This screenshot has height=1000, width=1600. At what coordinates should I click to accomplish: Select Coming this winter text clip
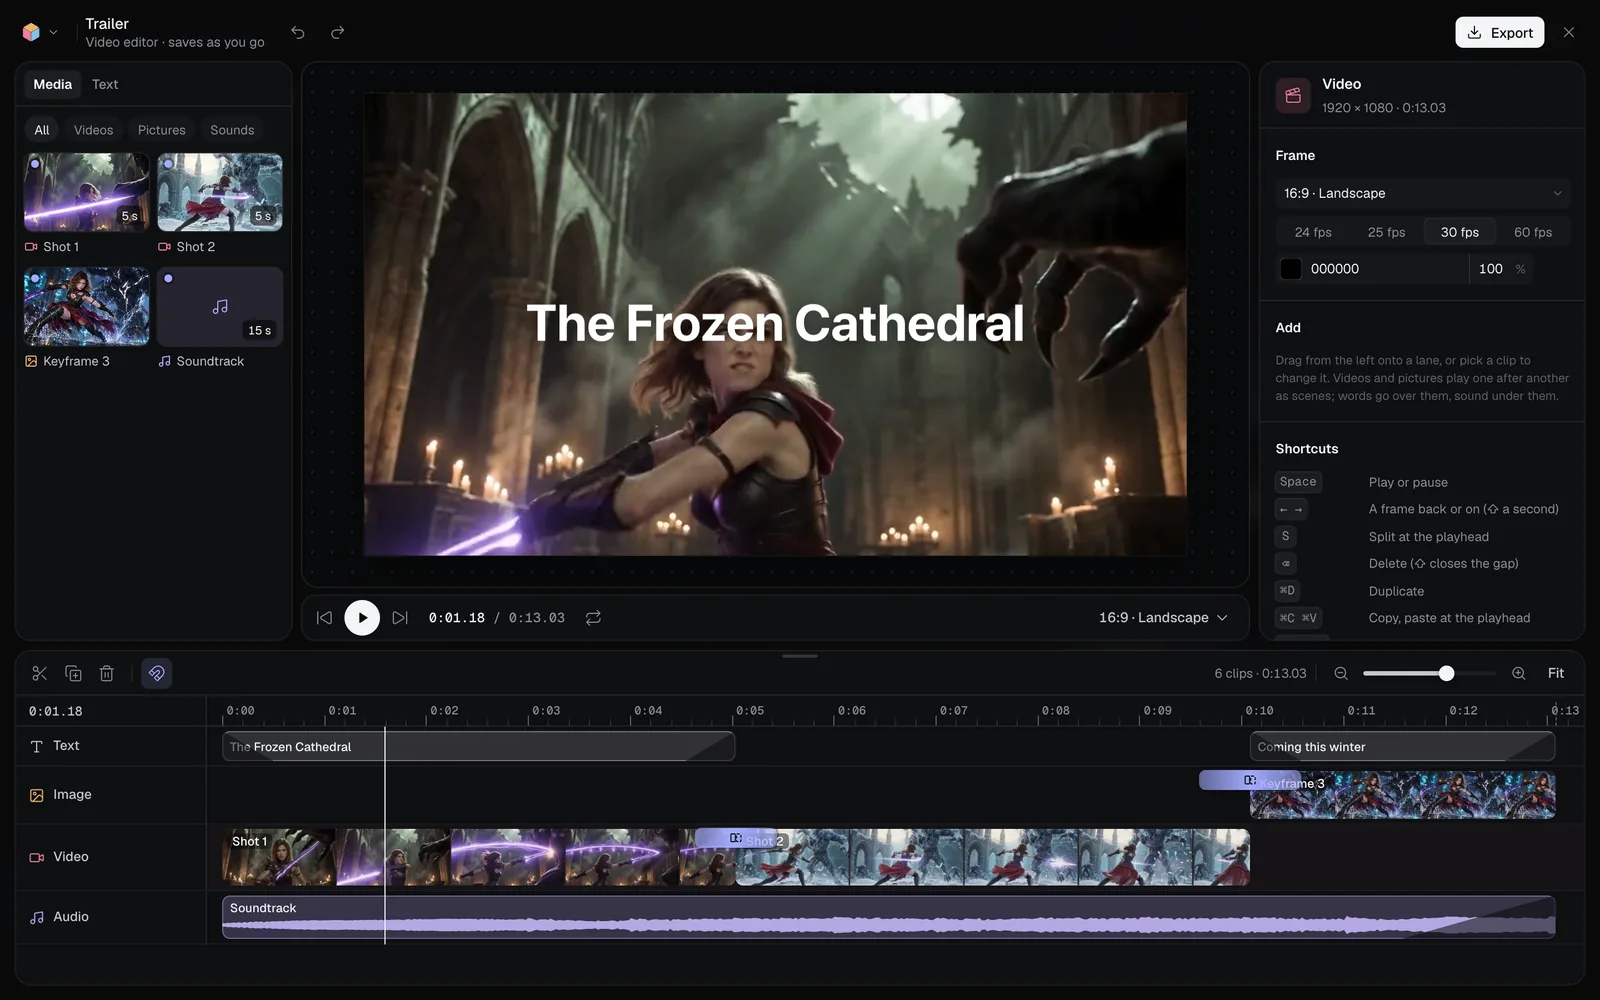point(1402,746)
